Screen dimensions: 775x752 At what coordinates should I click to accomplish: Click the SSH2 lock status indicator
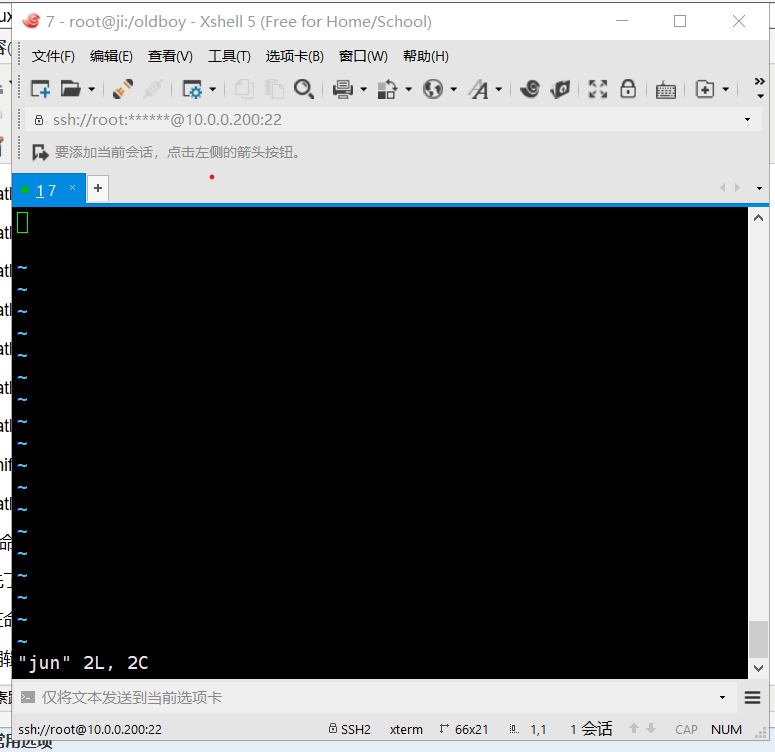[x=349, y=729]
